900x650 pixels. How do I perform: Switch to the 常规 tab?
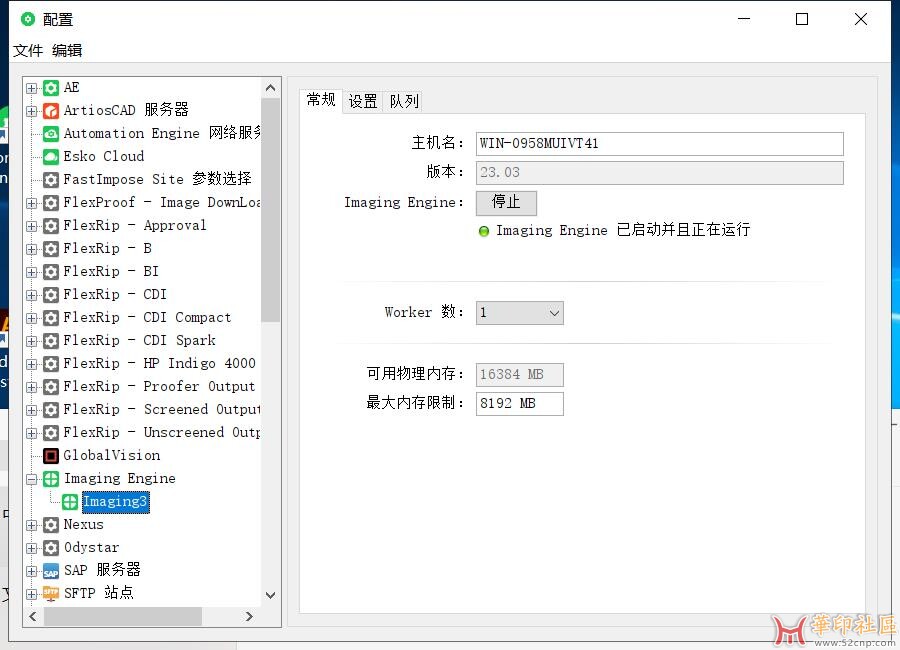[x=321, y=100]
